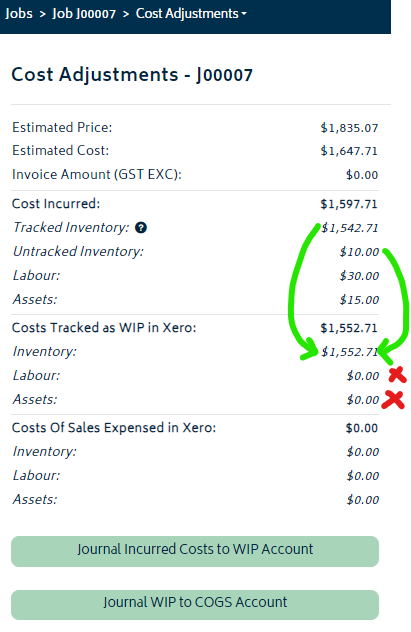The image size is (411, 632).
Task: Click the red X beside WIP Assets
Action: 393,399
